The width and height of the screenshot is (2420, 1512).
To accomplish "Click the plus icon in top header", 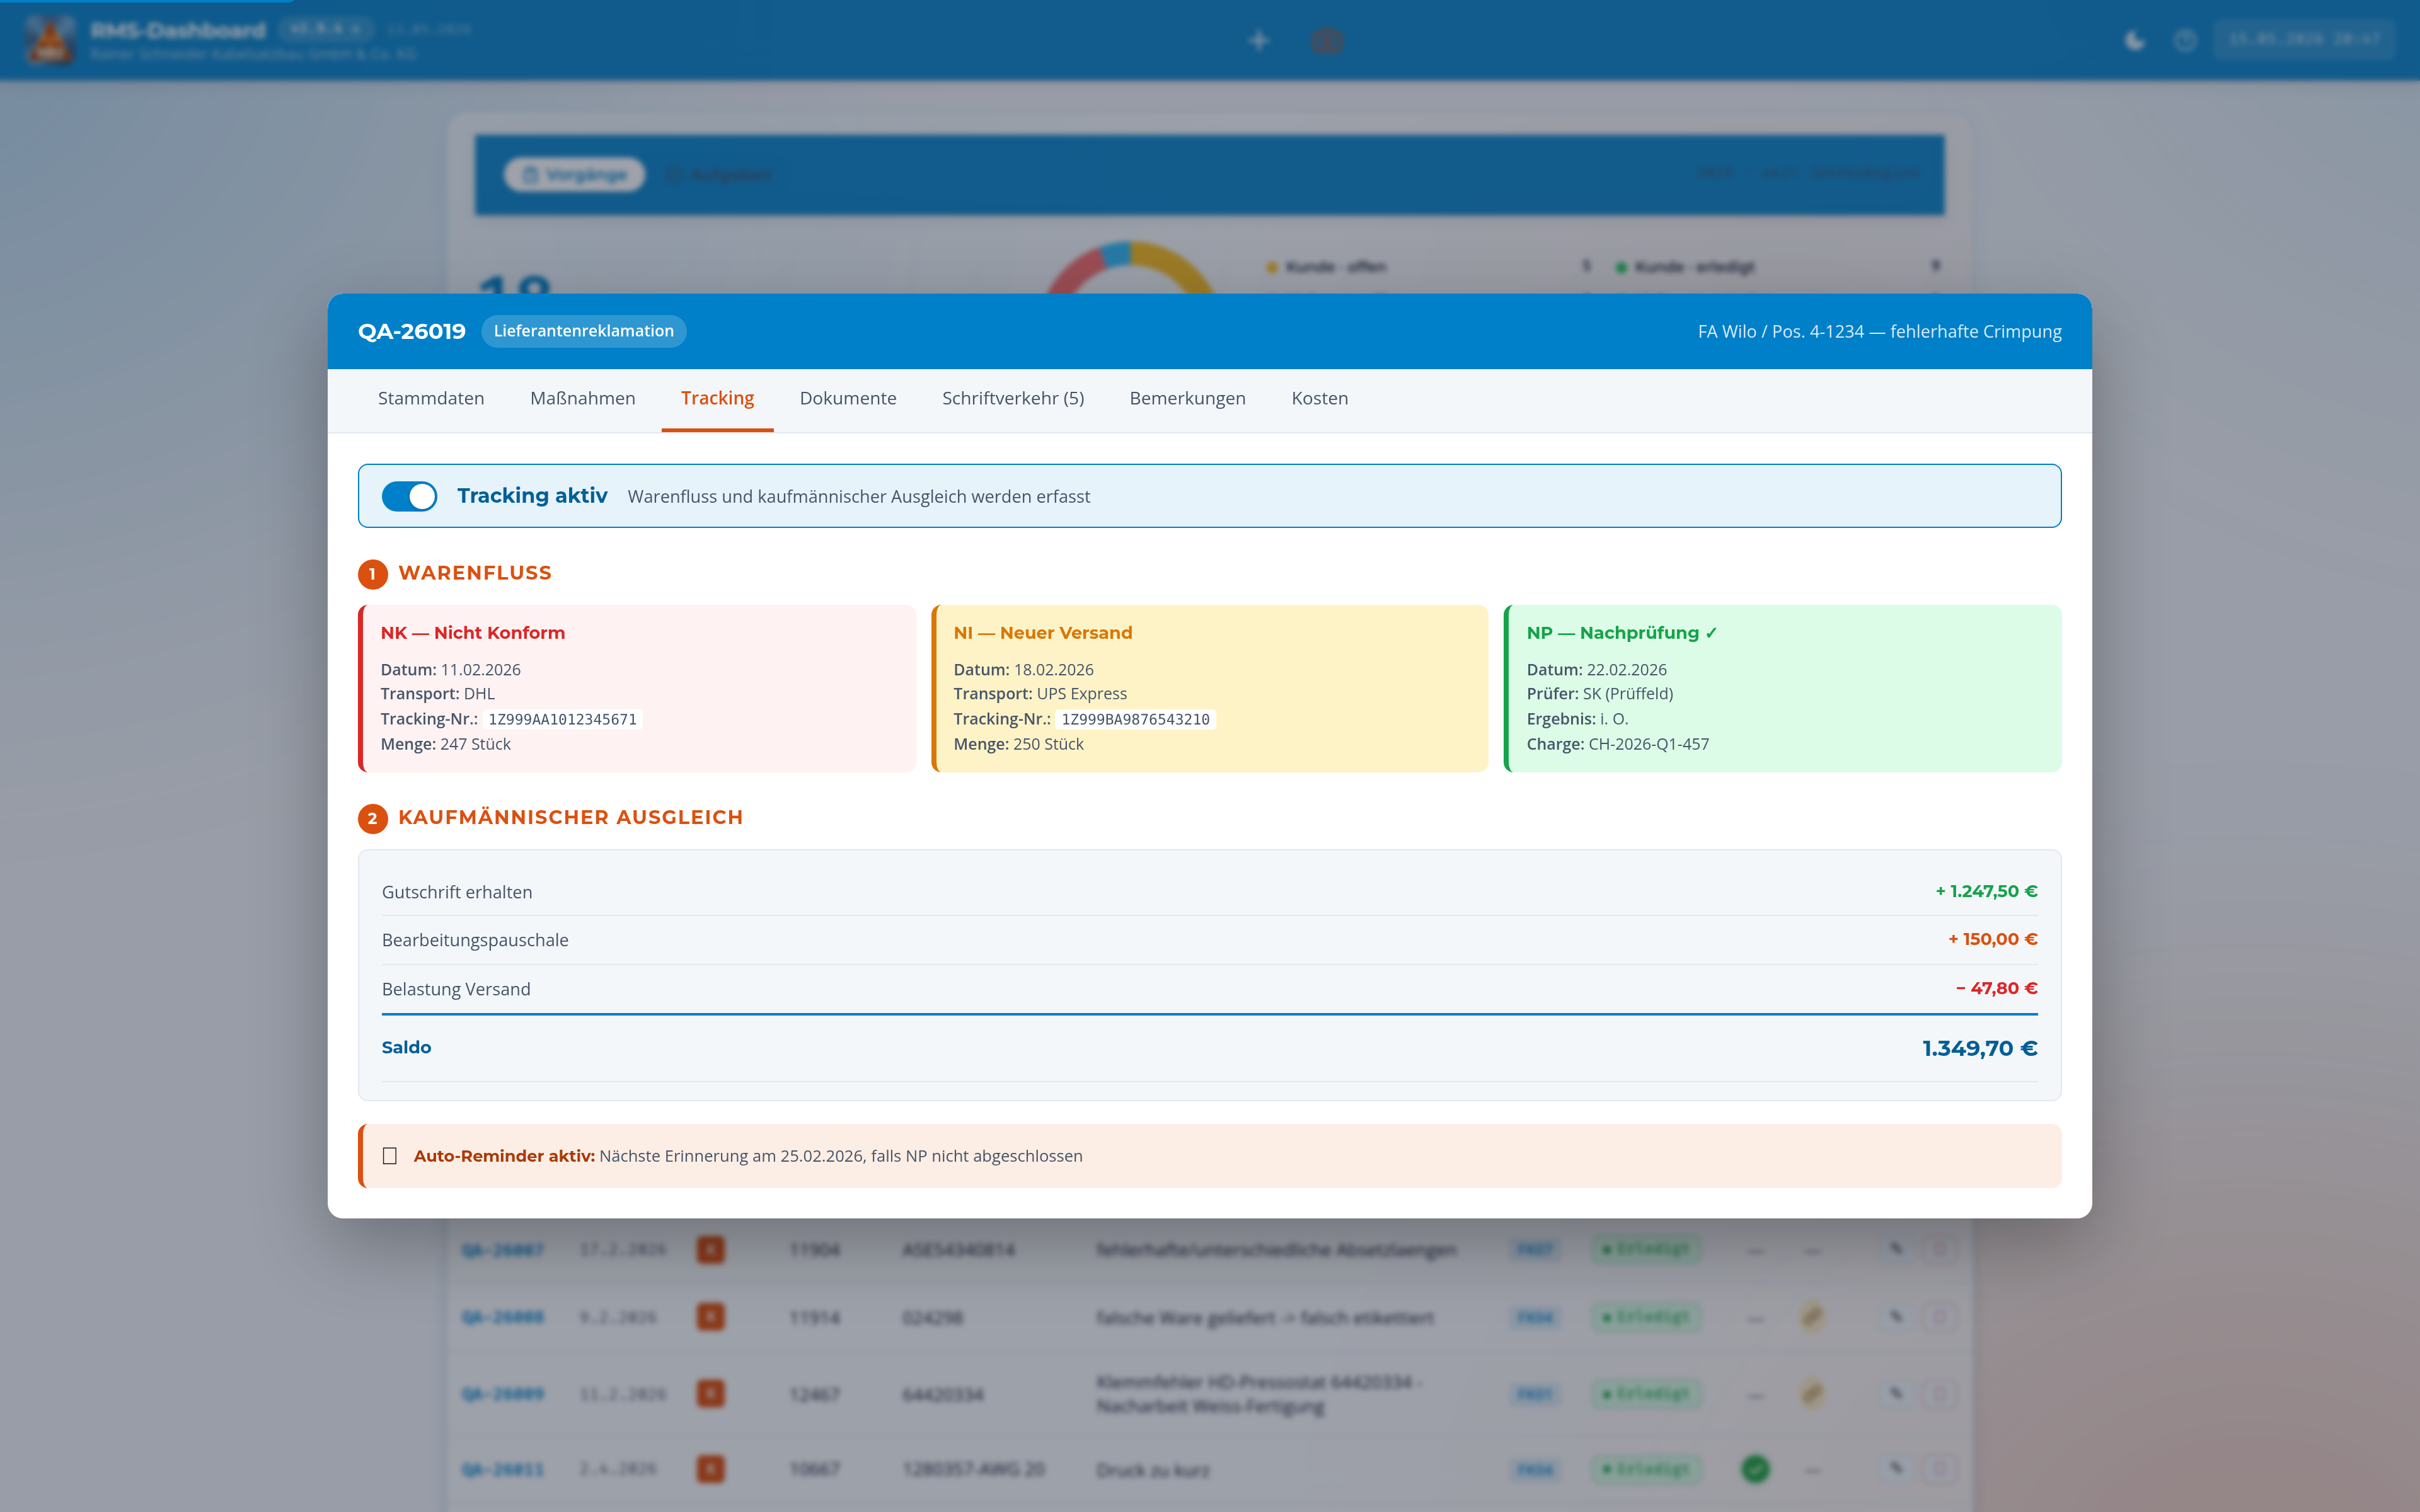I will click(1259, 40).
